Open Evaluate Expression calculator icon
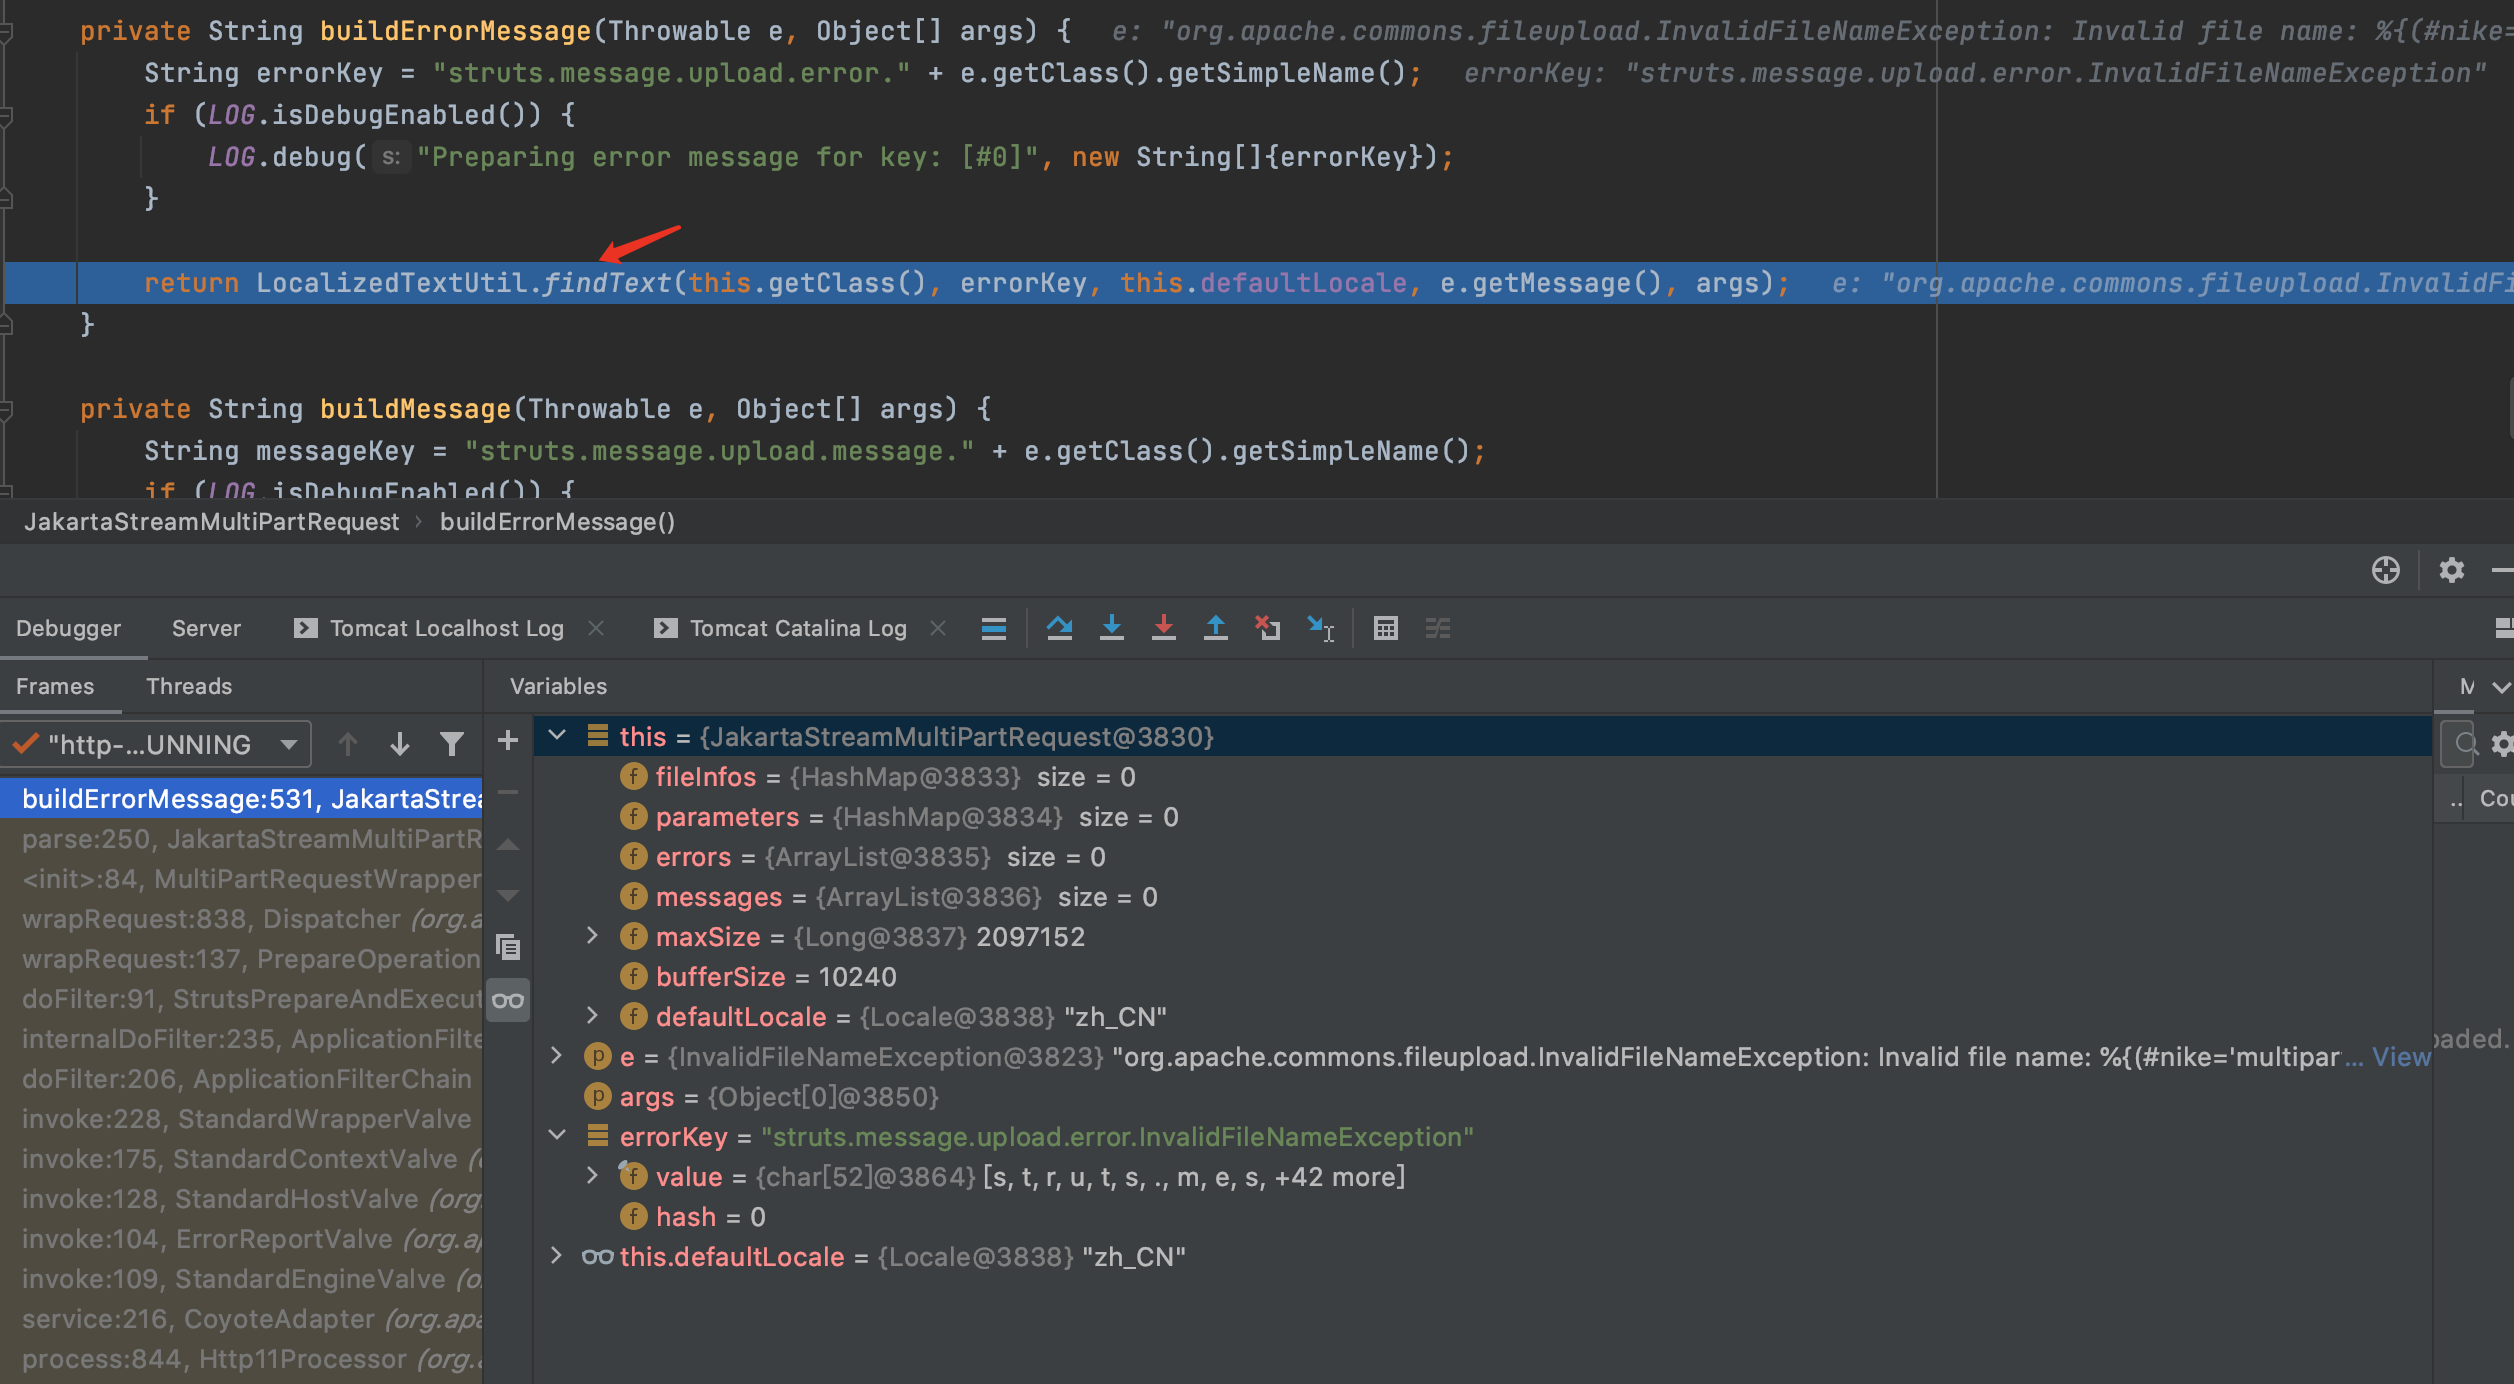 pos(1386,628)
